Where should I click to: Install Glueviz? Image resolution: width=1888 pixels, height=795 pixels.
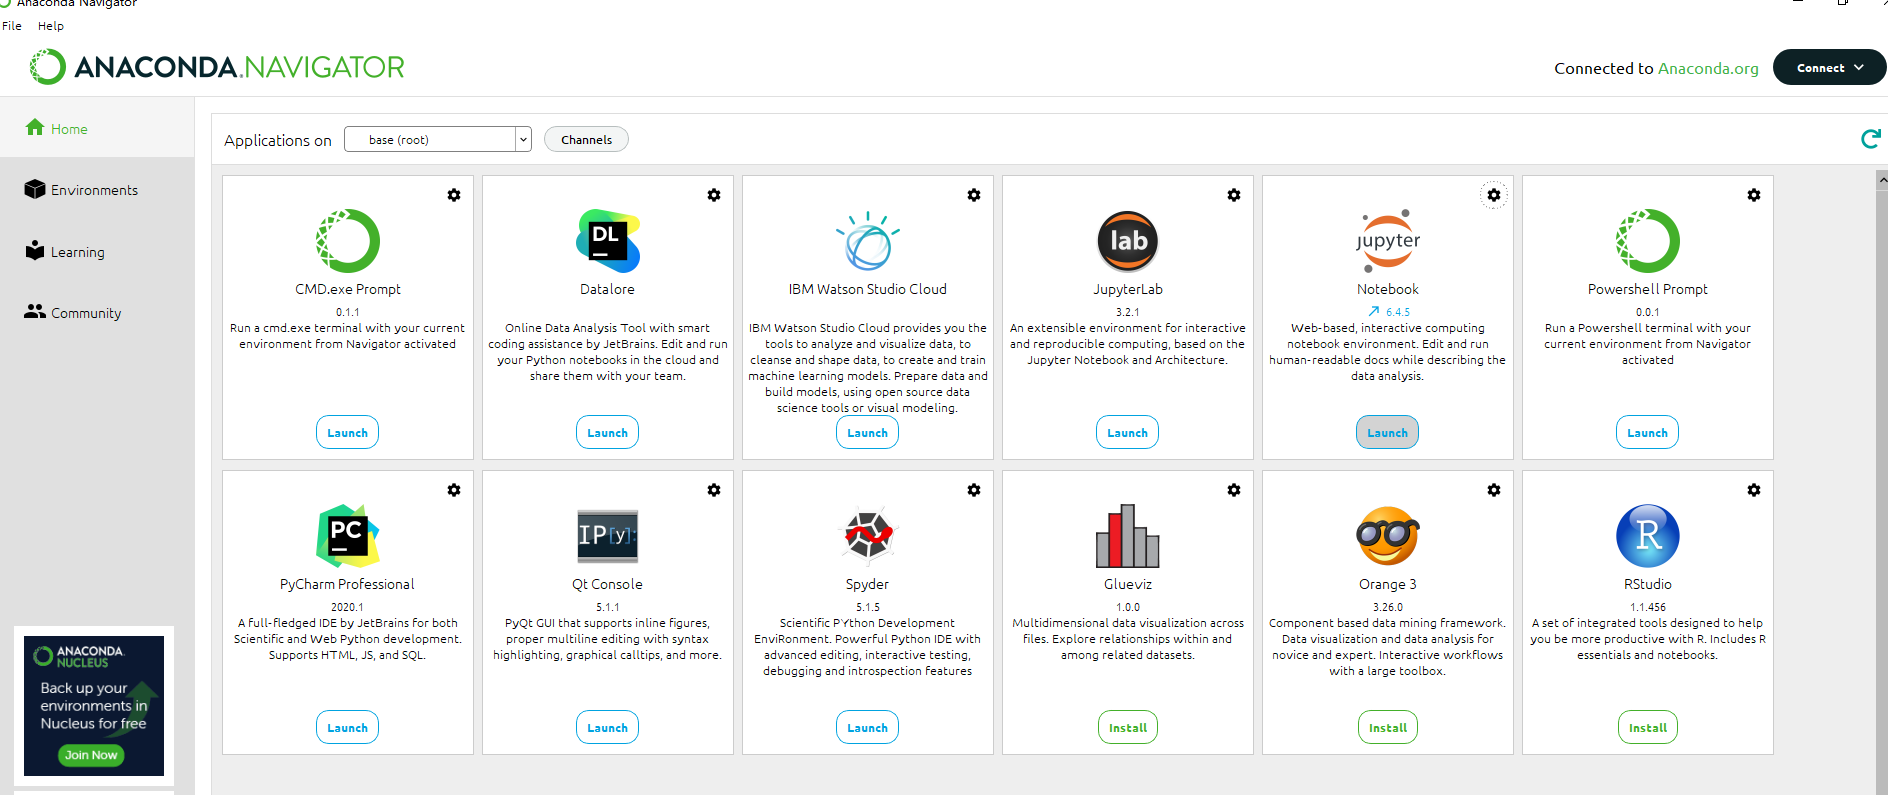(x=1128, y=727)
